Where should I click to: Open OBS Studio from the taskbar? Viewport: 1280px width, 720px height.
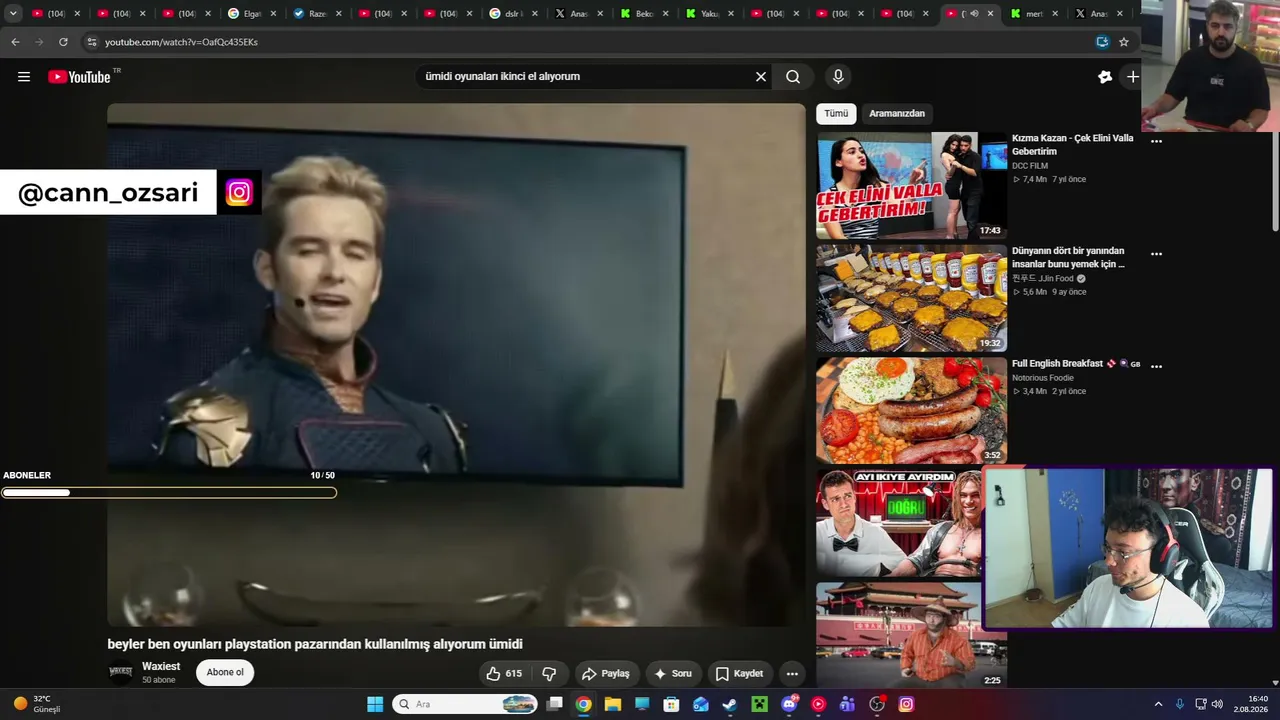[x=877, y=704]
